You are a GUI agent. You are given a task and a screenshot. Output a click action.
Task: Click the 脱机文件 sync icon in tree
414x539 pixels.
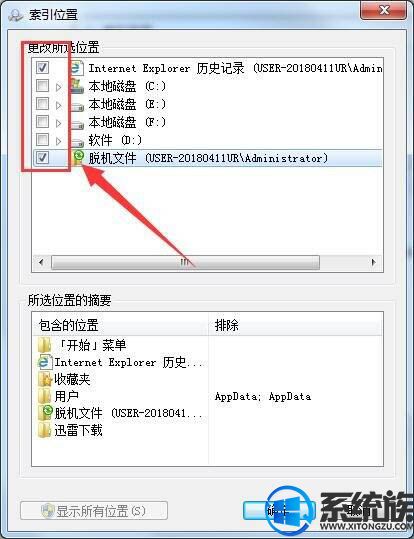pyautogui.click(x=78, y=158)
